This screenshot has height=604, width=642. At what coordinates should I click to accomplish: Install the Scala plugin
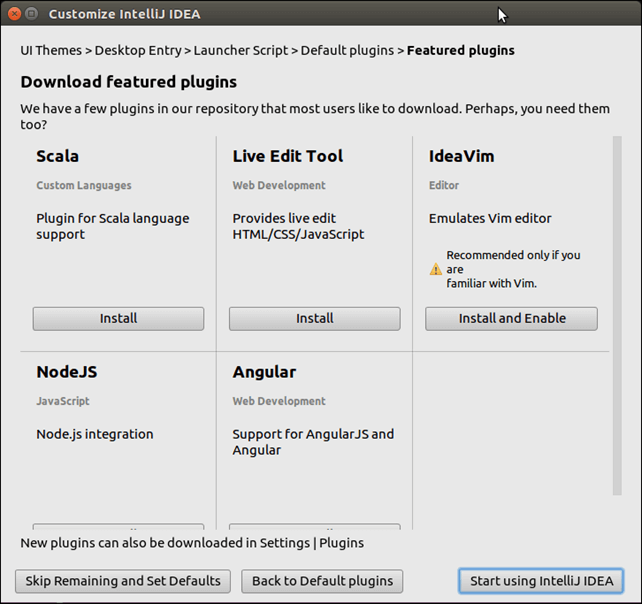[118, 319]
